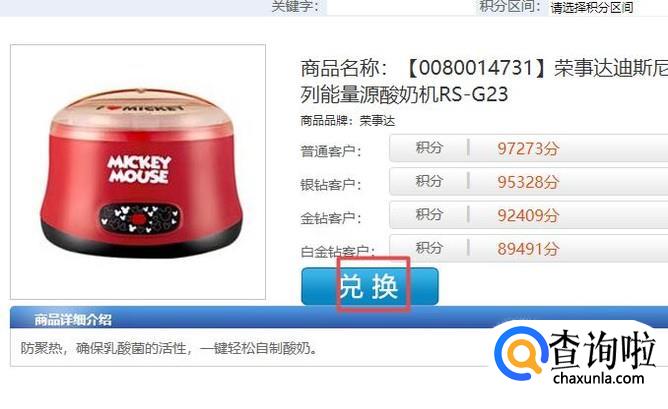Screen dimensions: 668x409
Task: Click the 白金钻客户 points row 89491分
Action: point(529,248)
